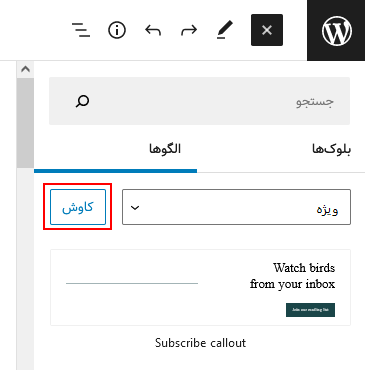The width and height of the screenshot is (365, 370).
Task: Undo the last change
Action: click(x=153, y=30)
